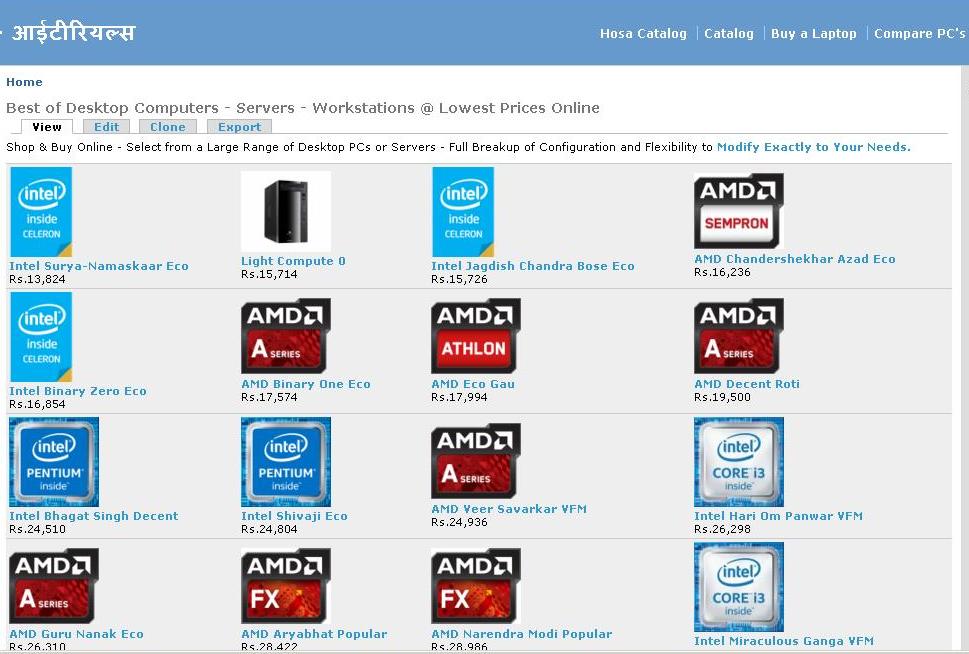Viewport: 969px width, 654px height.
Task: Click the price Rs.17,994
Action: click(x=459, y=397)
